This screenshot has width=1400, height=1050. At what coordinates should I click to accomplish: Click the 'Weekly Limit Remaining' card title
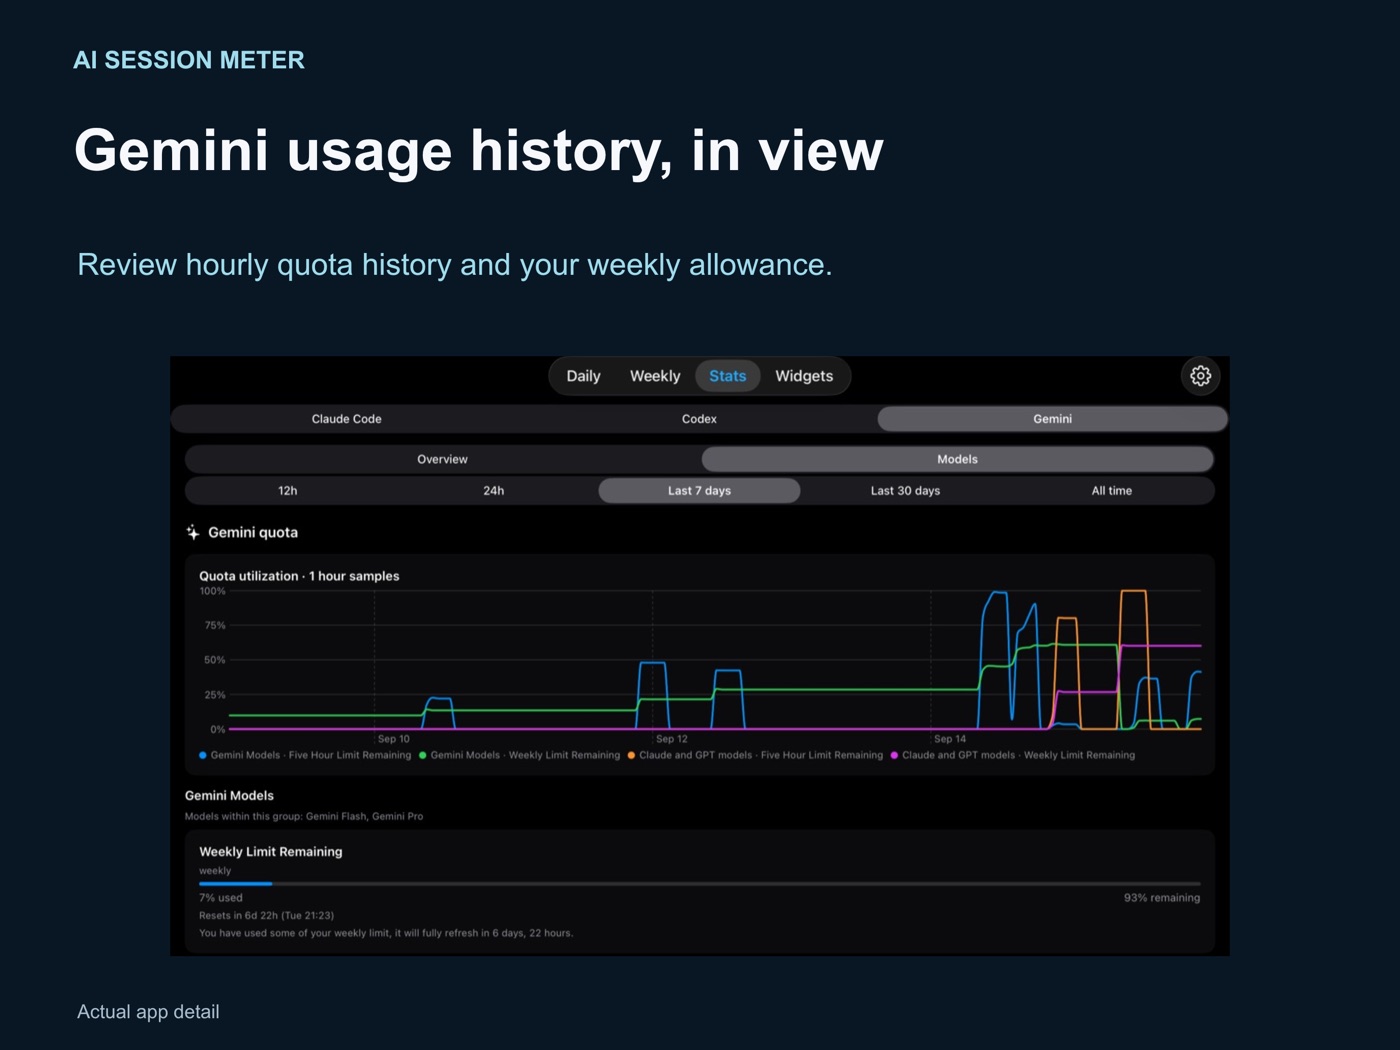[x=271, y=852]
